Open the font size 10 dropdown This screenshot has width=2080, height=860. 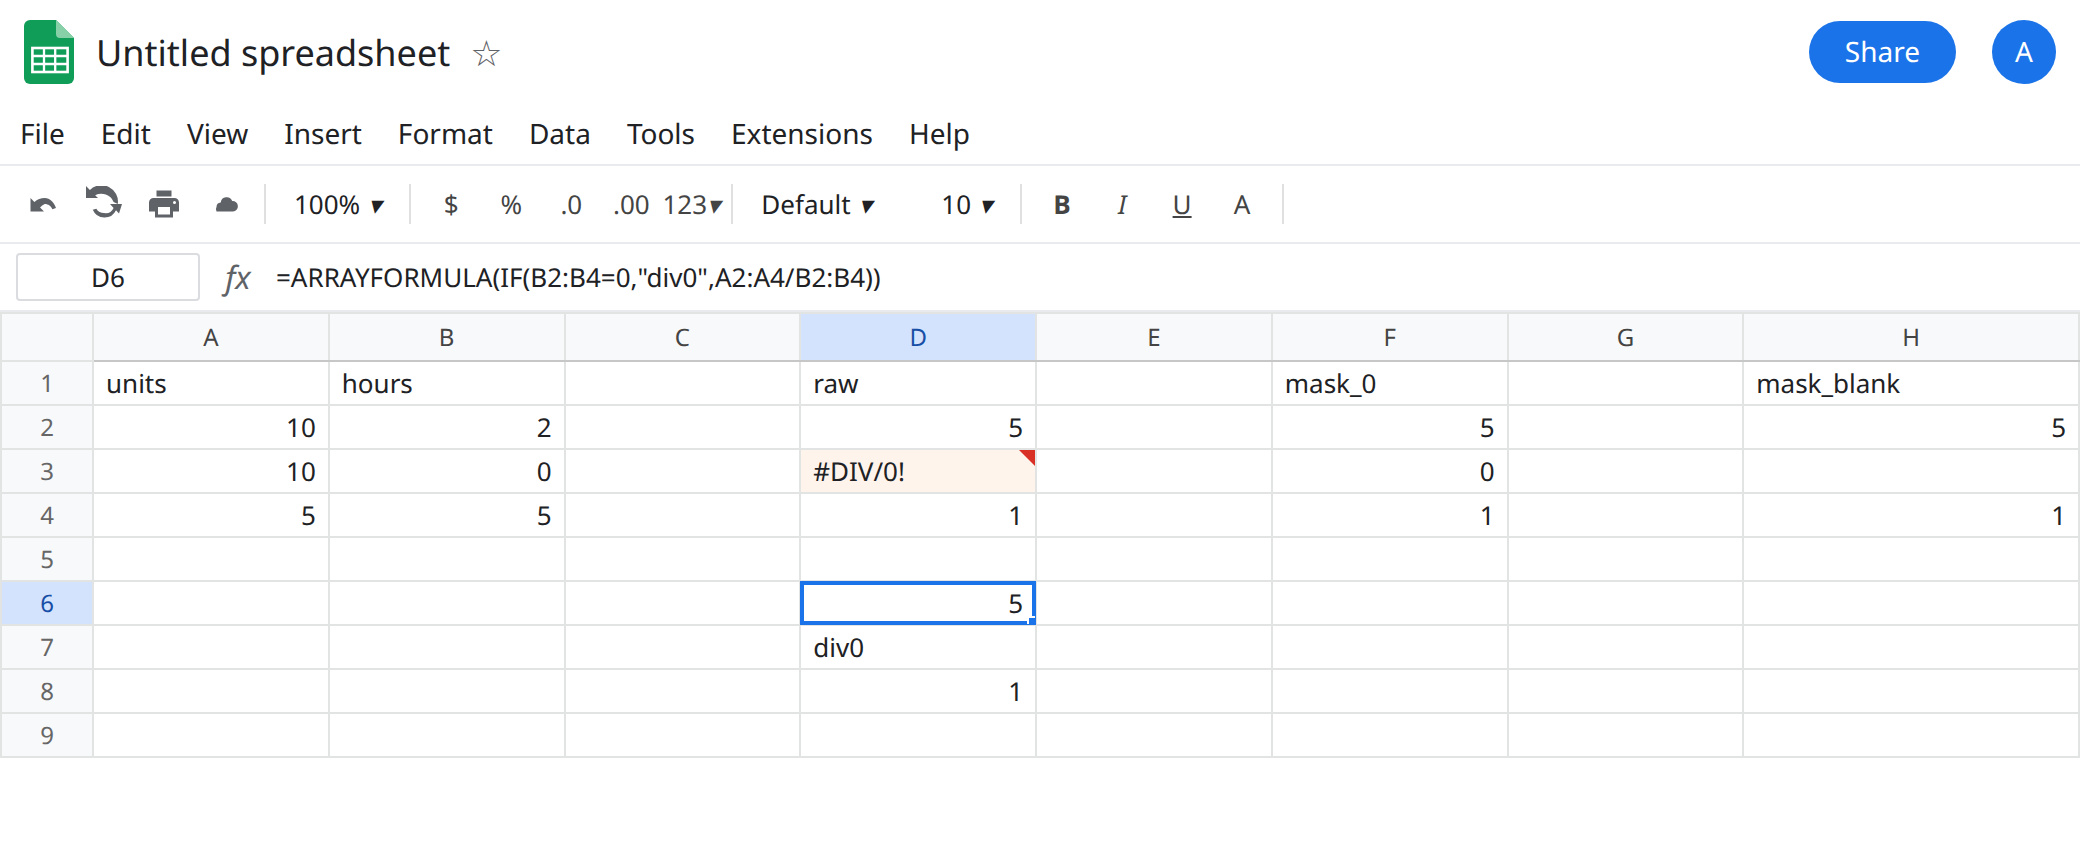968,205
